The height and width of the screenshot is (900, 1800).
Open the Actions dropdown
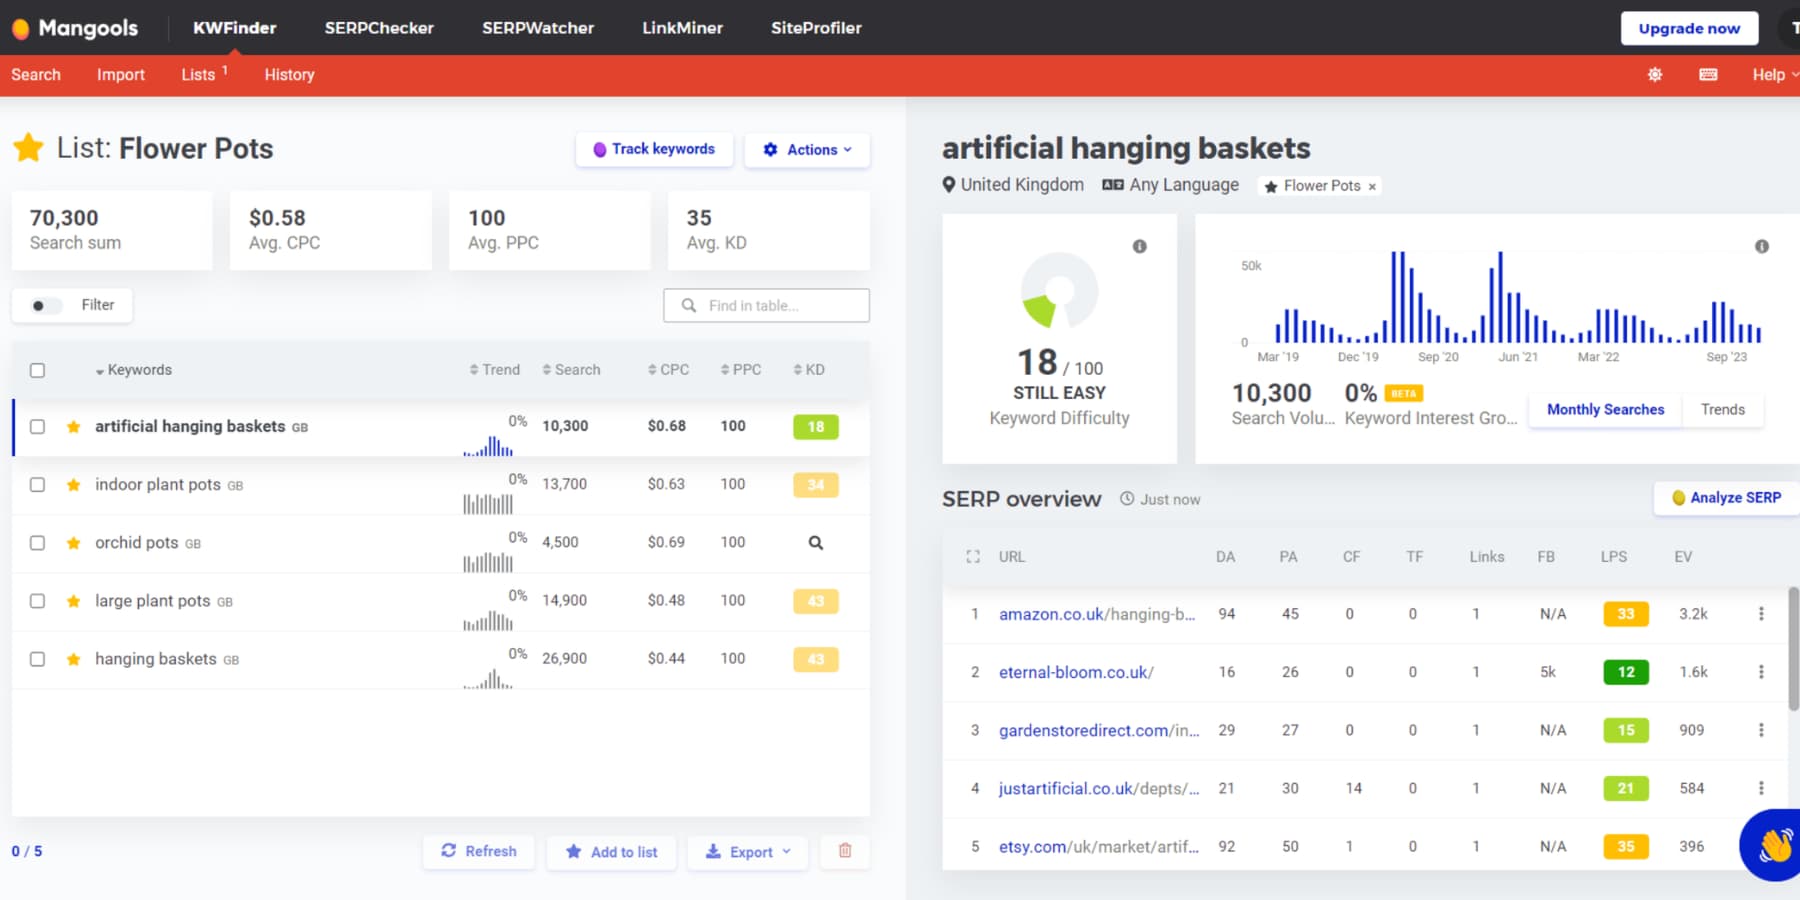tap(807, 149)
